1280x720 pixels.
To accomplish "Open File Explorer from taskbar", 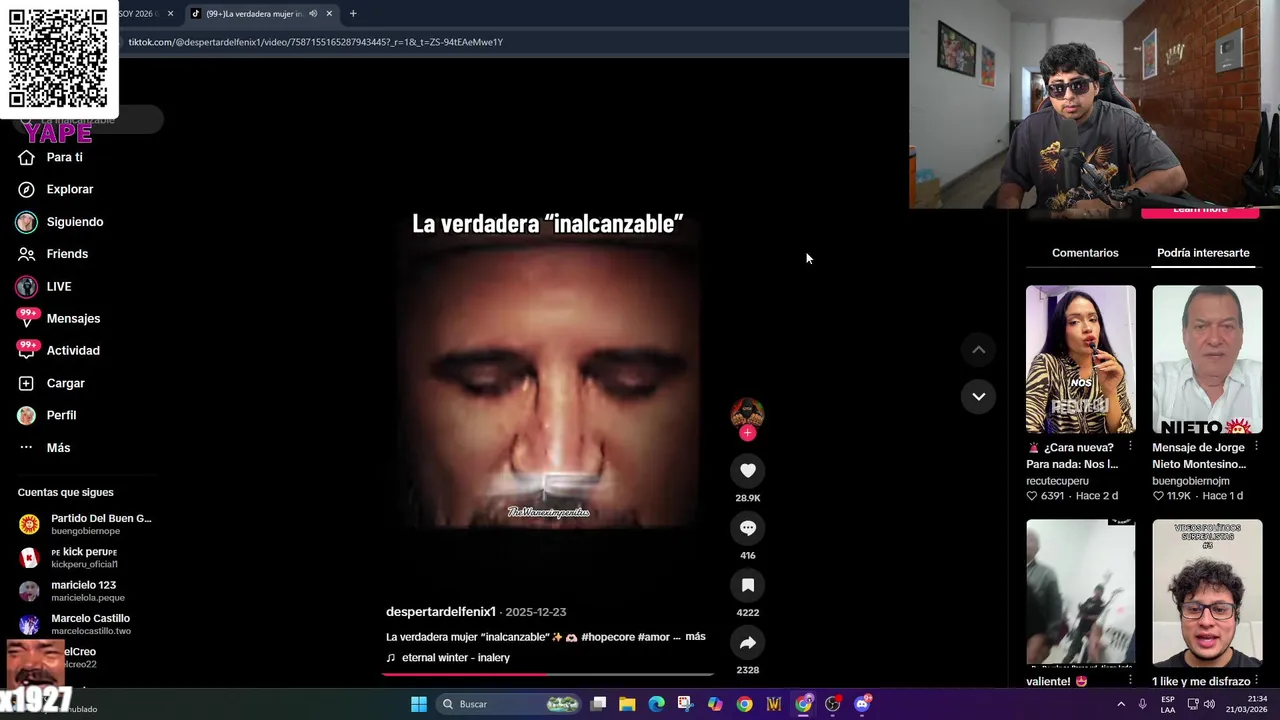I will pyautogui.click(x=627, y=704).
